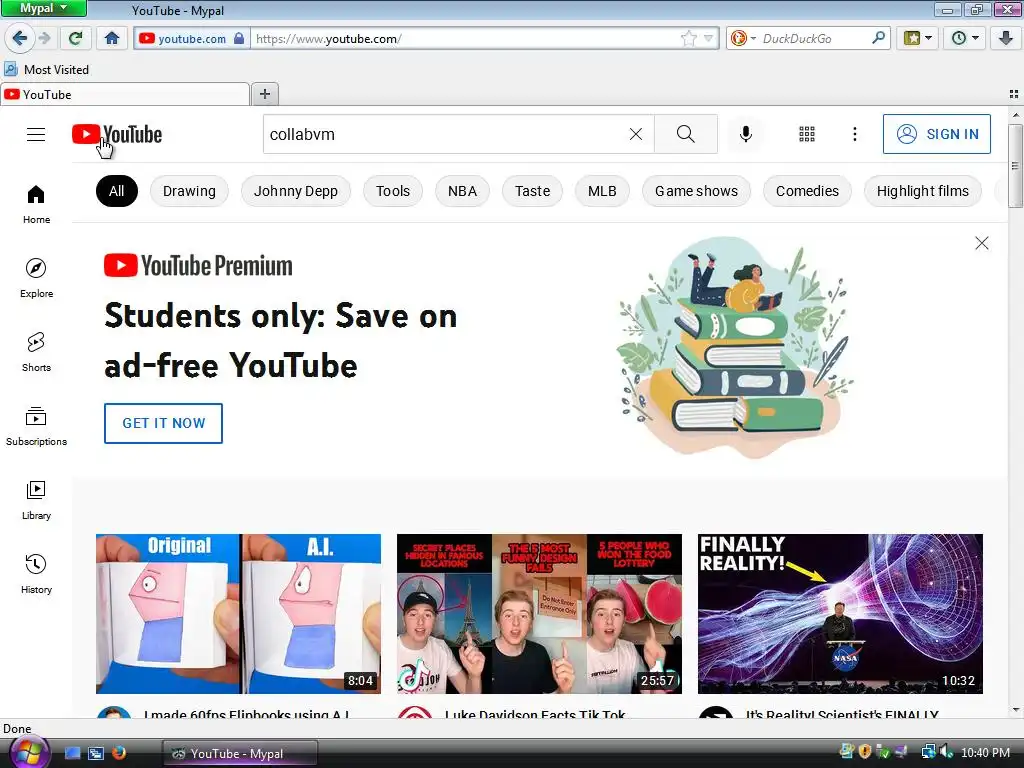
Task: Select the Game shows filter chip
Action: 696,191
